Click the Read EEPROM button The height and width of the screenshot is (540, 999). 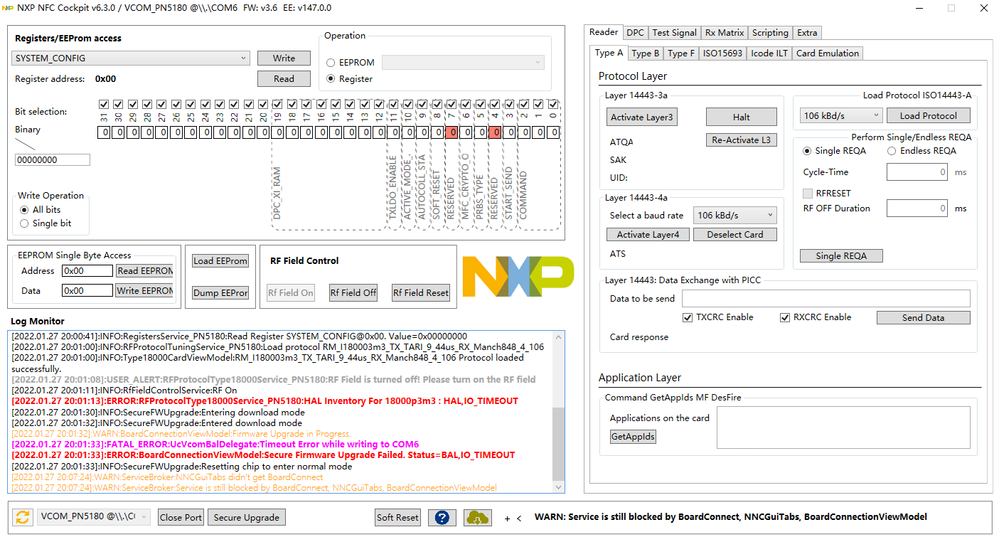pos(145,271)
